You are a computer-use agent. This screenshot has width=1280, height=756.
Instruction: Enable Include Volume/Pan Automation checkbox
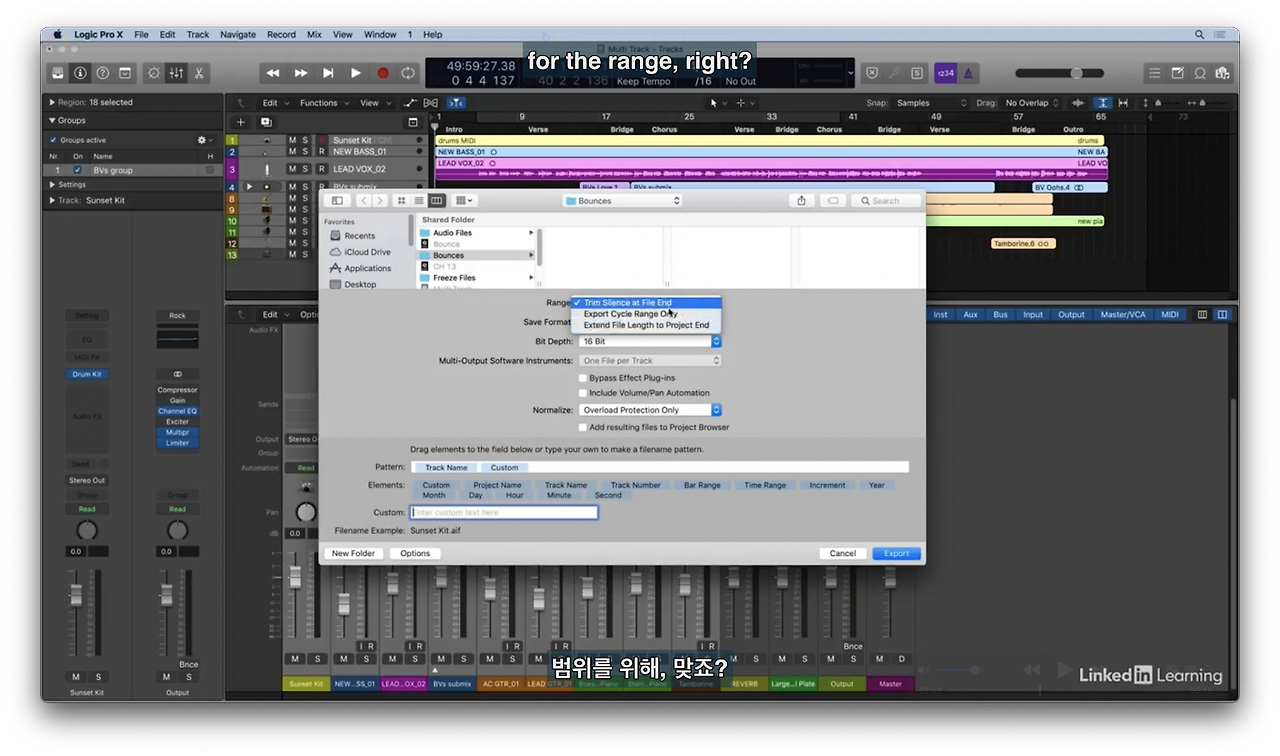582,393
